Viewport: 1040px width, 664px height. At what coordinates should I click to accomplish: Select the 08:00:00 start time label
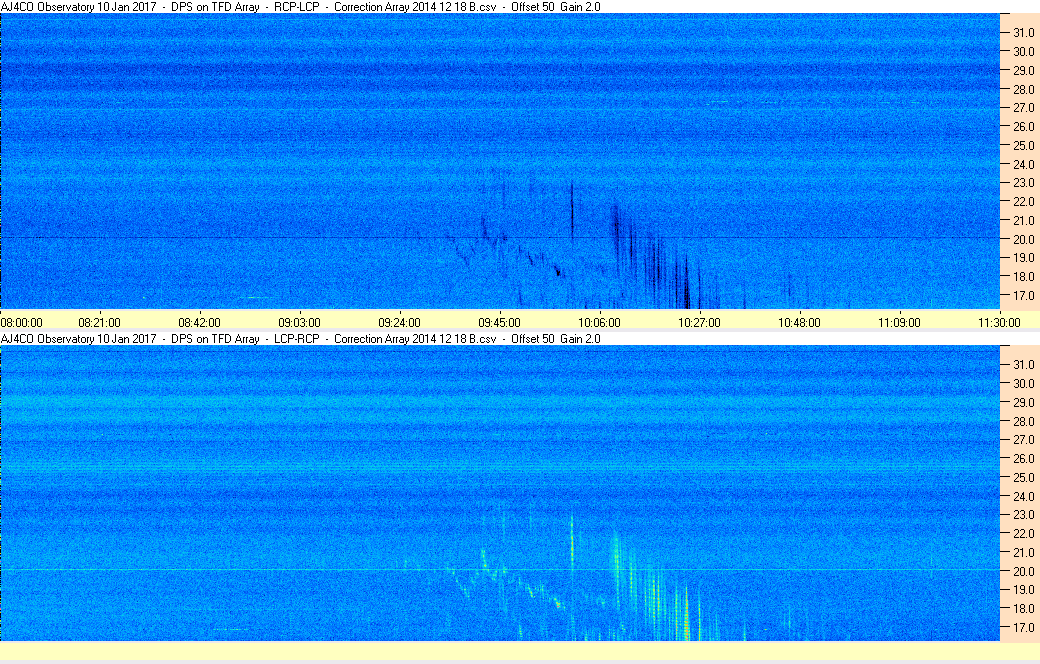click(x=21, y=323)
